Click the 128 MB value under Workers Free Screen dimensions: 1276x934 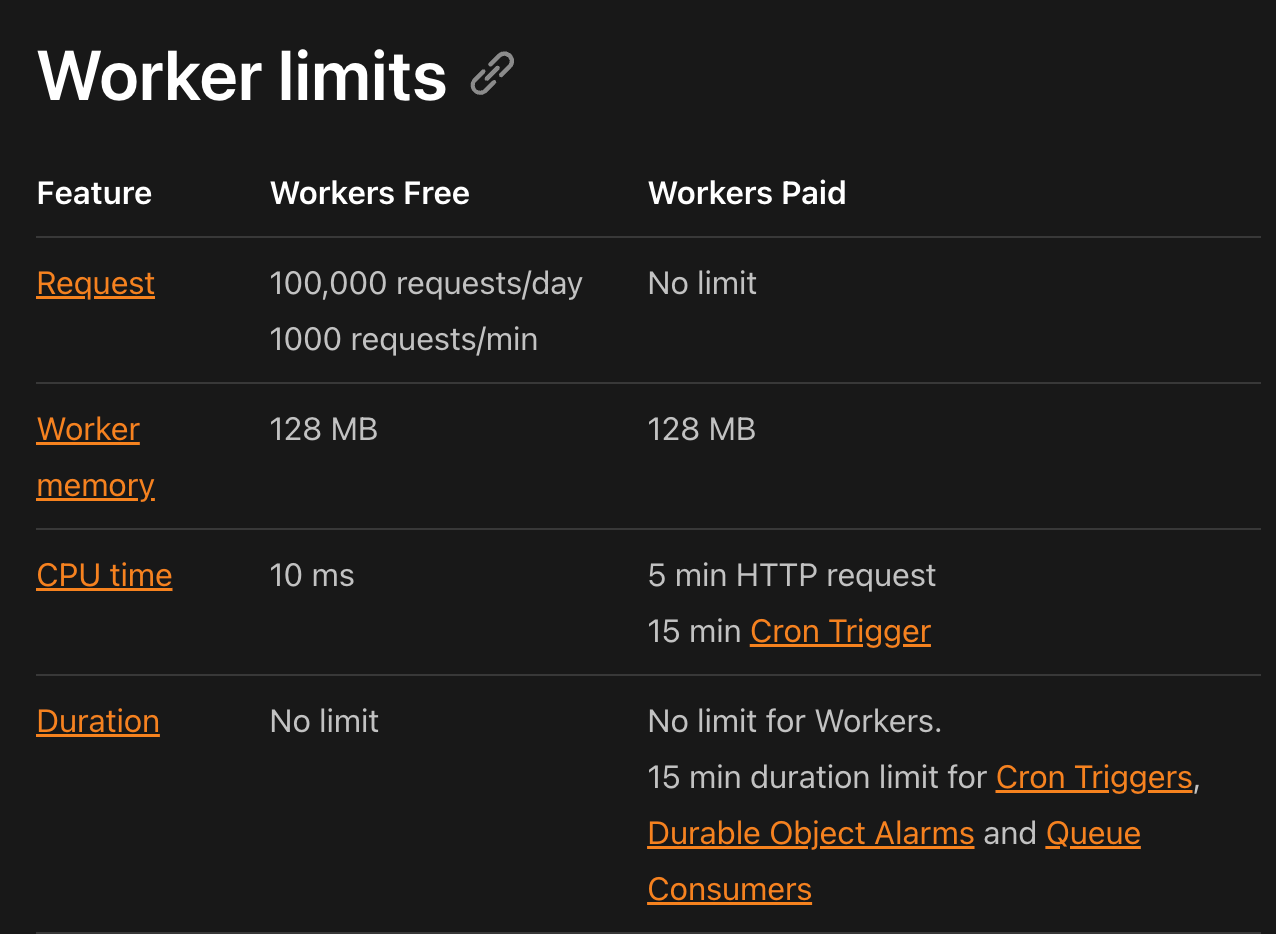[324, 429]
